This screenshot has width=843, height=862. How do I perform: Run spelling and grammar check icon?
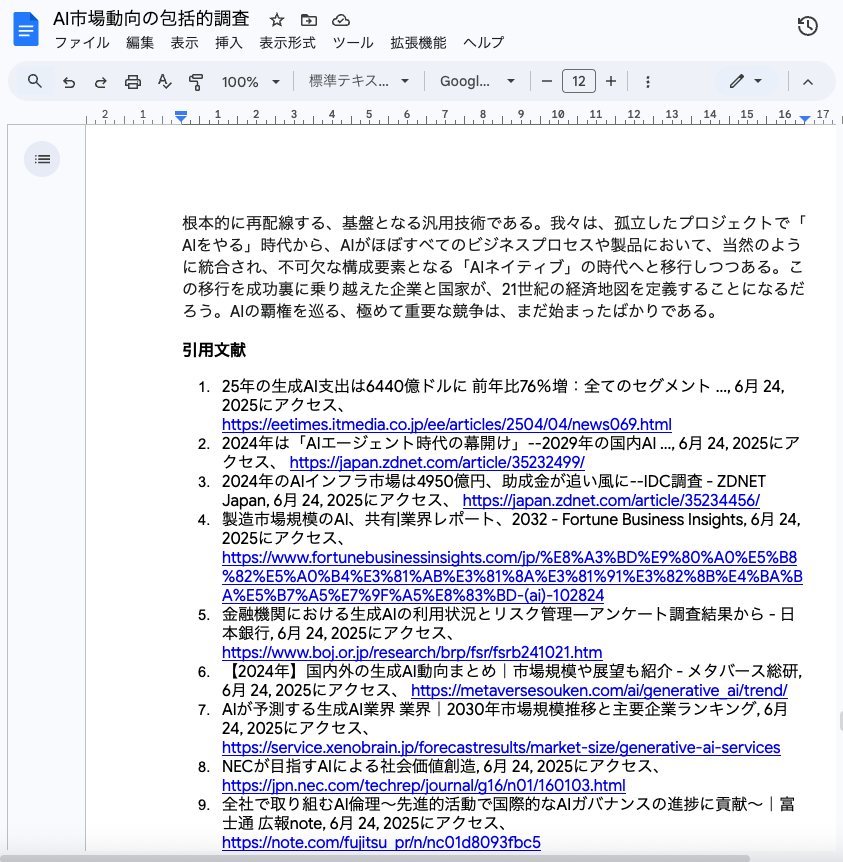[165, 81]
